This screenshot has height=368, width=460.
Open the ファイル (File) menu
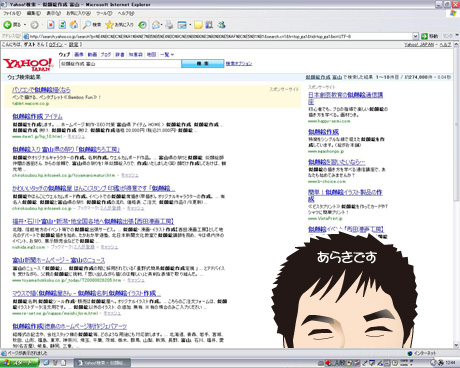point(12,13)
